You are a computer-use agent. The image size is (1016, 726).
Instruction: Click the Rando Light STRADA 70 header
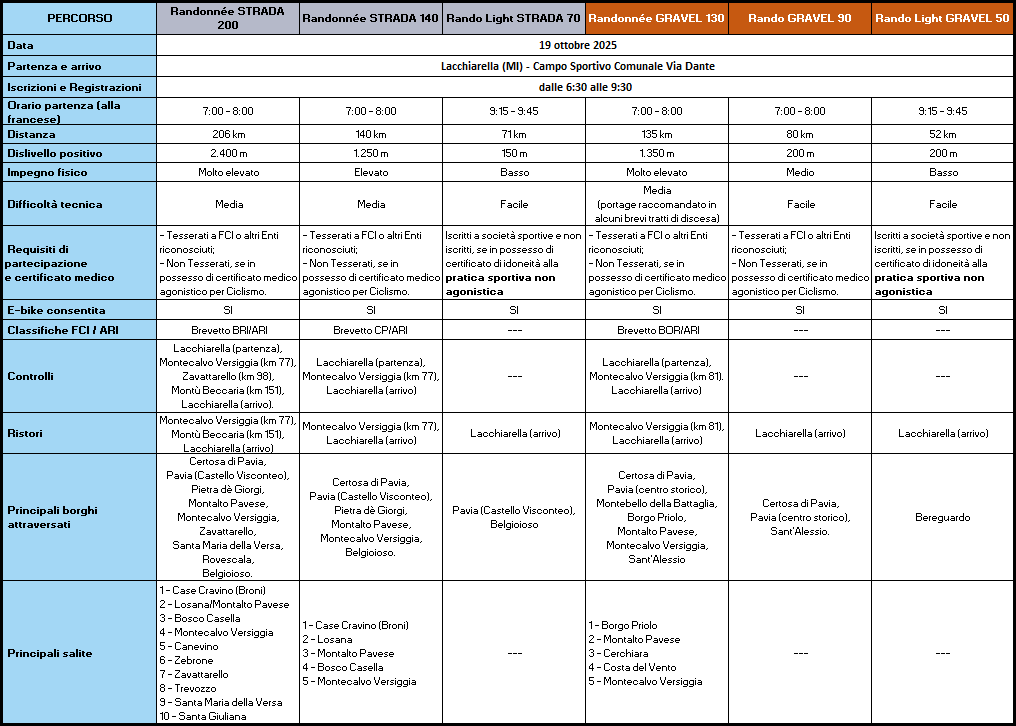click(x=513, y=18)
